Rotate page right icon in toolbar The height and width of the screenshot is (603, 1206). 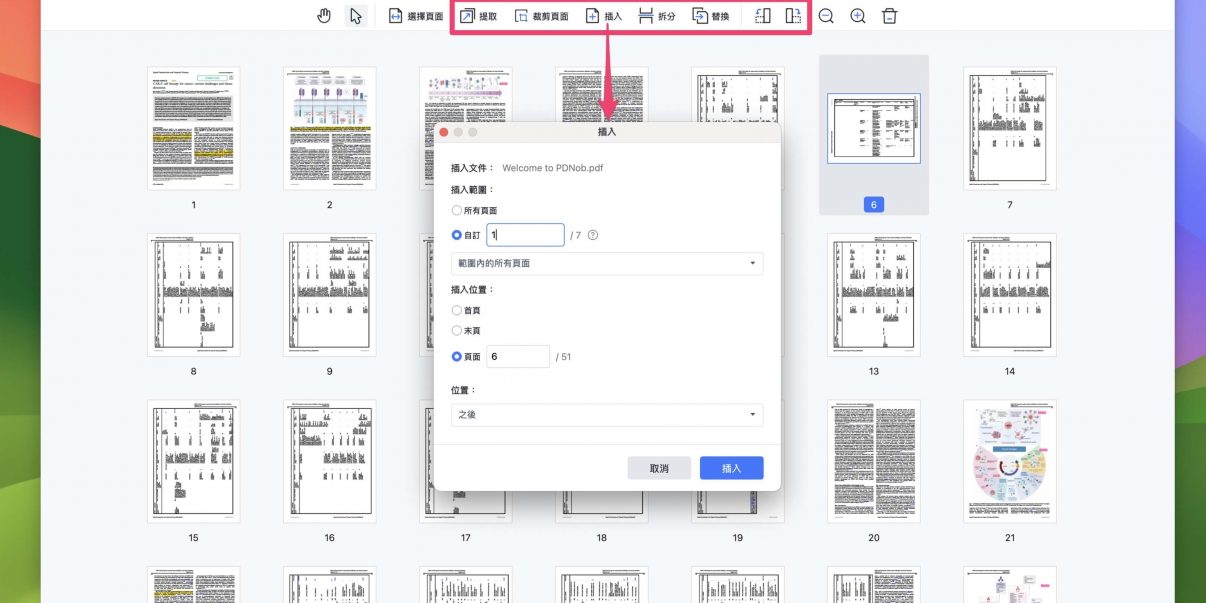tap(793, 16)
